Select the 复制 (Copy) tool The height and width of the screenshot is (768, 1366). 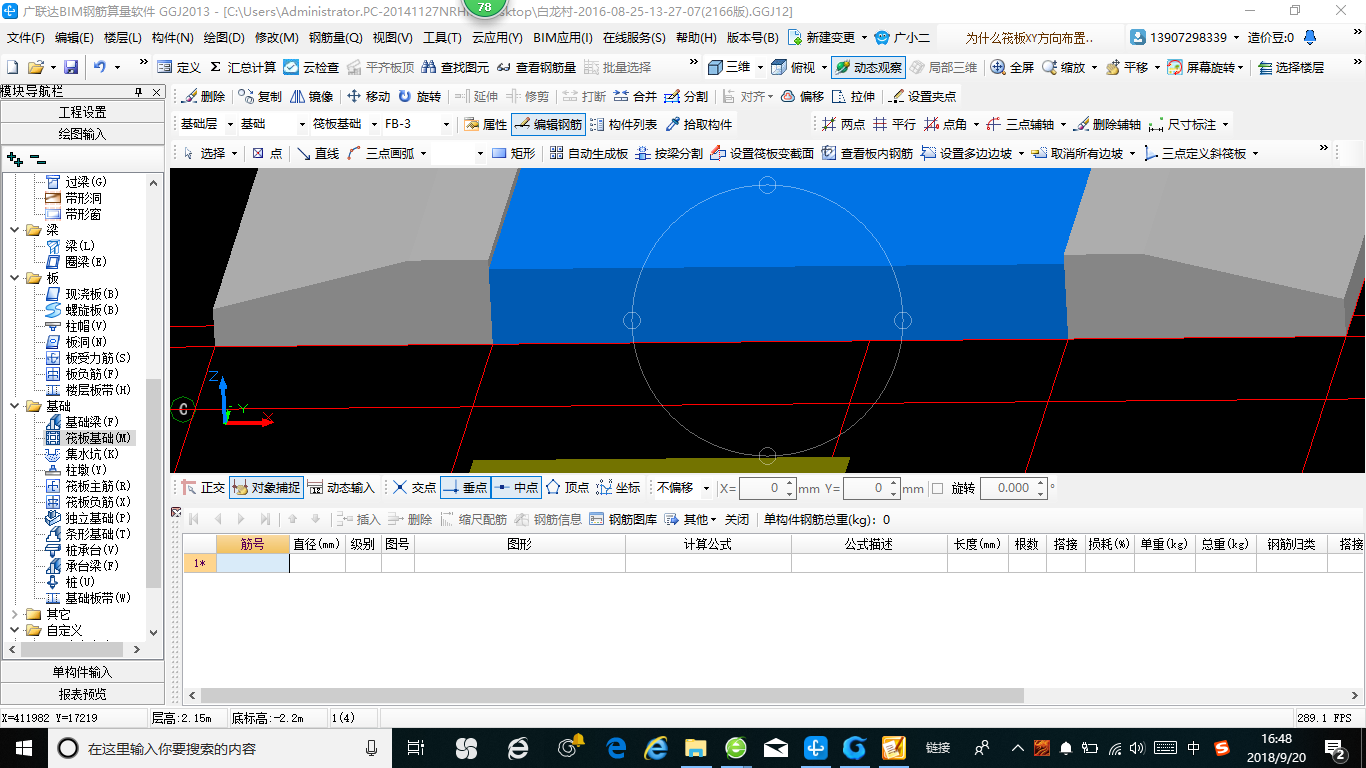point(260,96)
